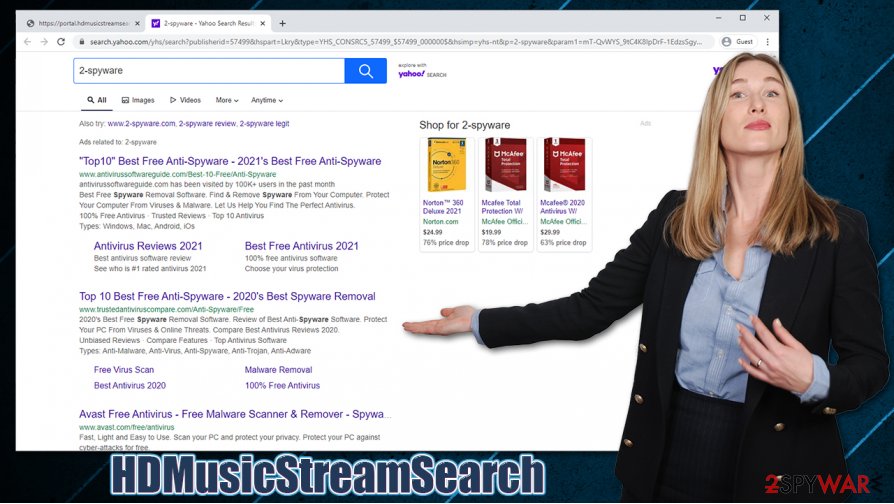Click the blue magnifier search button

[x=365, y=71]
